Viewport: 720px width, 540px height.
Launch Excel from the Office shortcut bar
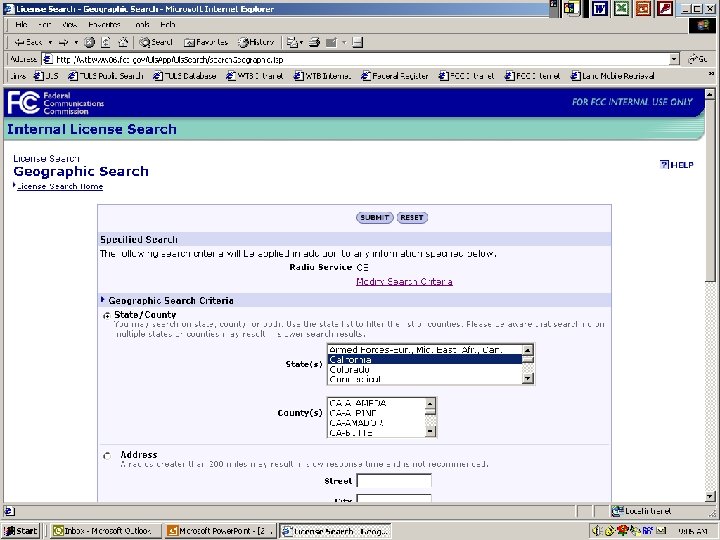click(621, 9)
